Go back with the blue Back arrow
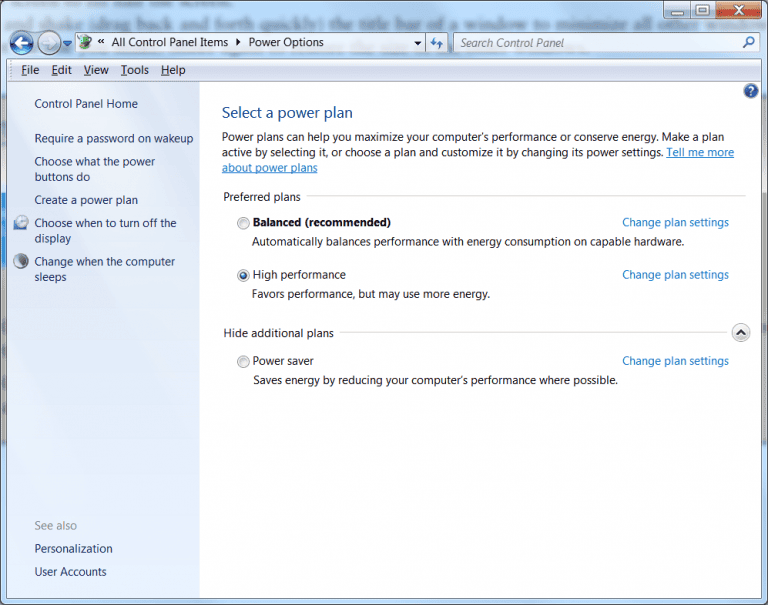Screen dimensions: 768x605 [x=22, y=44]
